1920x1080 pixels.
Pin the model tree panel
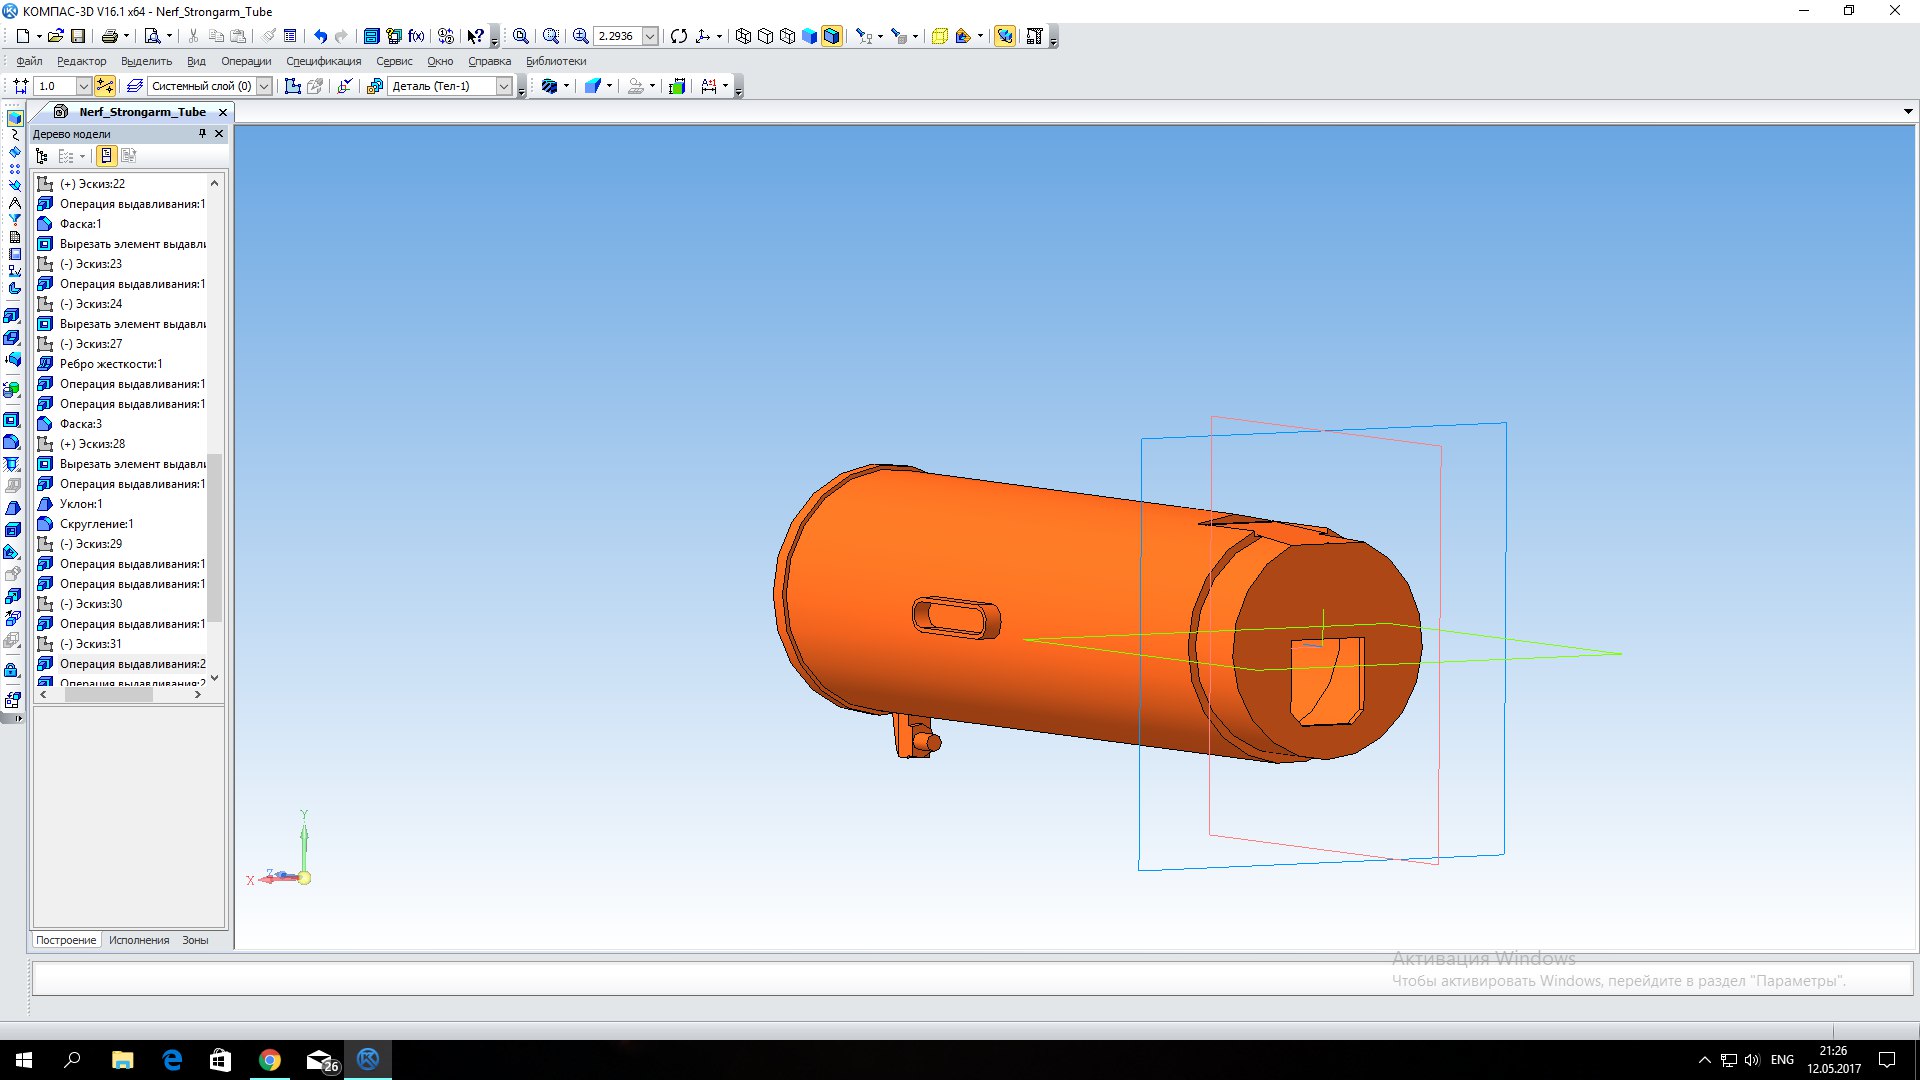tap(202, 133)
